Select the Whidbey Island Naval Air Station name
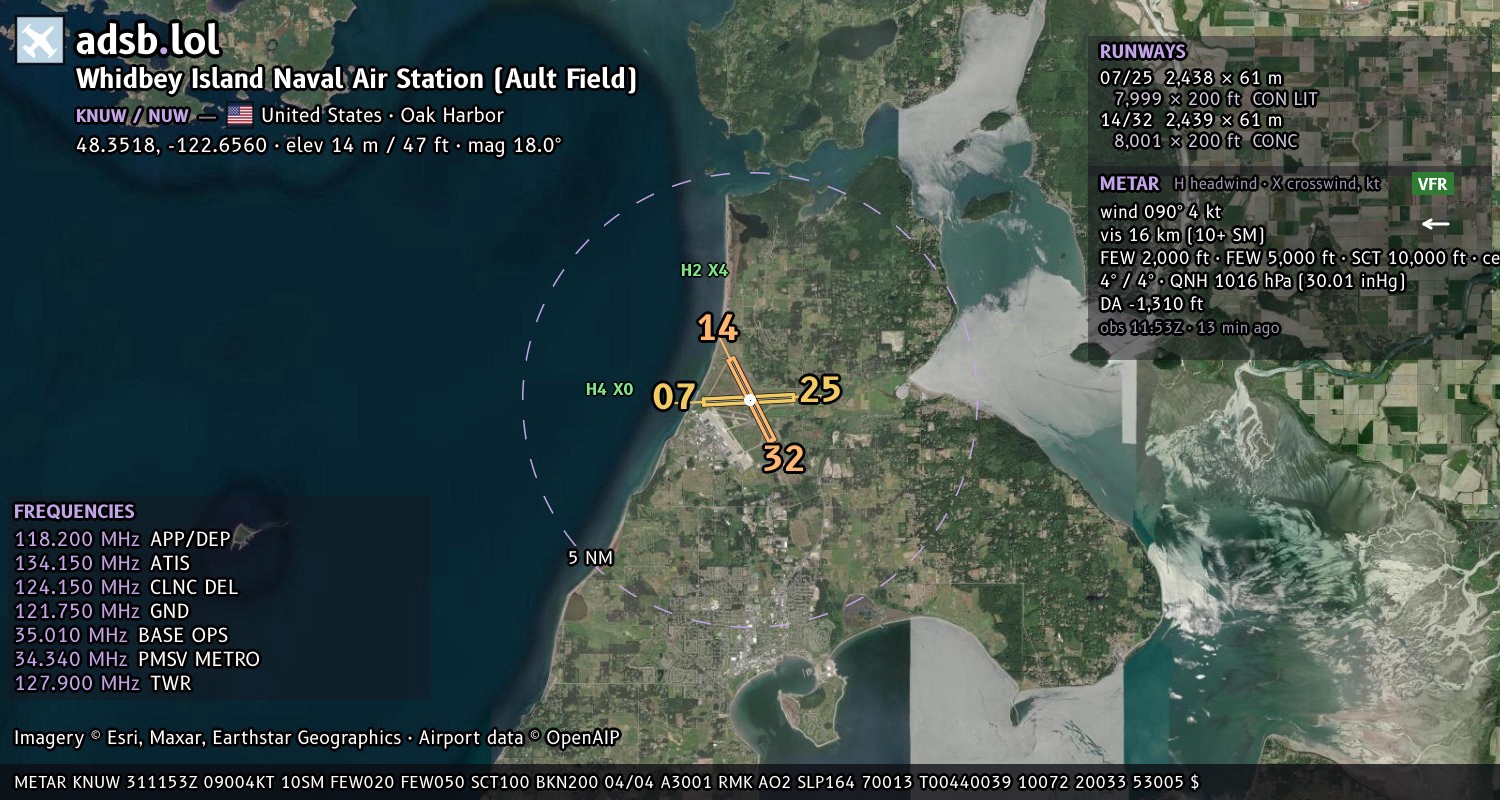This screenshot has width=1500, height=800. [x=356, y=79]
